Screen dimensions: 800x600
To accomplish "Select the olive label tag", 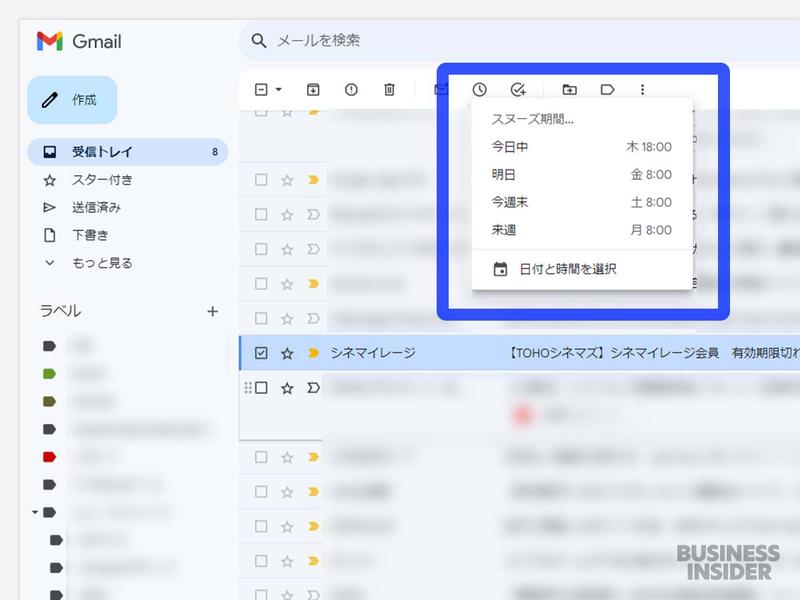I will pos(49,402).
